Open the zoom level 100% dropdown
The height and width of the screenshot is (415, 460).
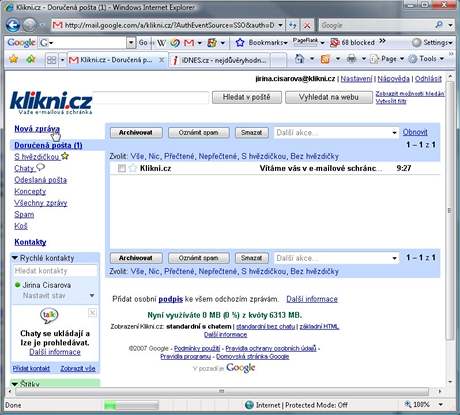pos(440,405)
